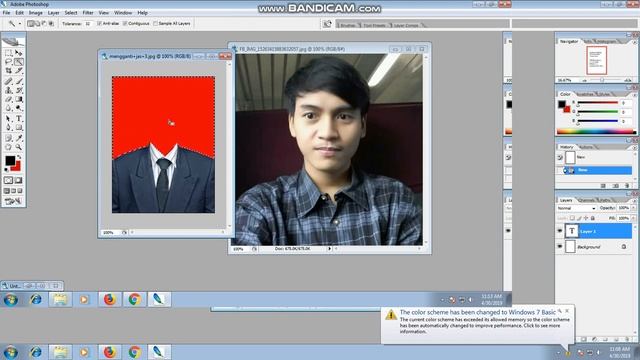Select the Rectangular Marquee tool

coord(8,53)
